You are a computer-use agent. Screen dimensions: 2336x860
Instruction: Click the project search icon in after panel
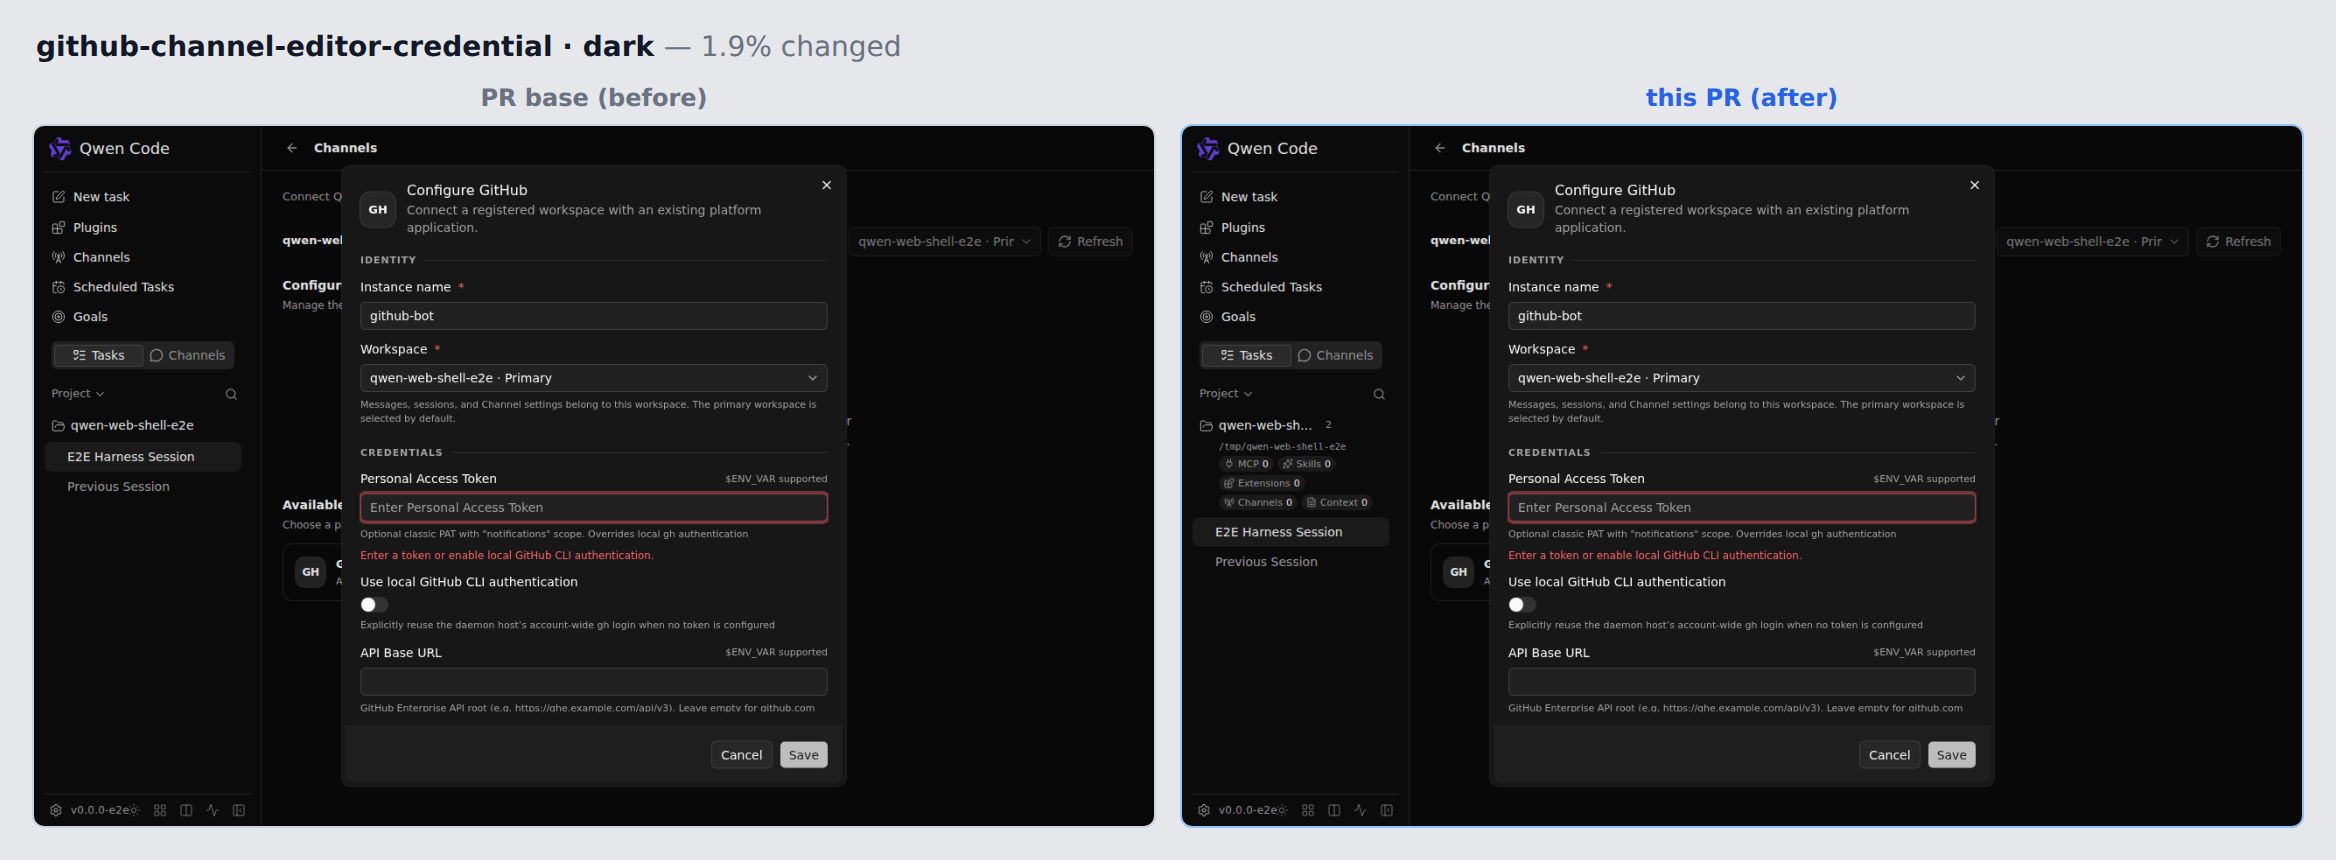click(1379, 394)
